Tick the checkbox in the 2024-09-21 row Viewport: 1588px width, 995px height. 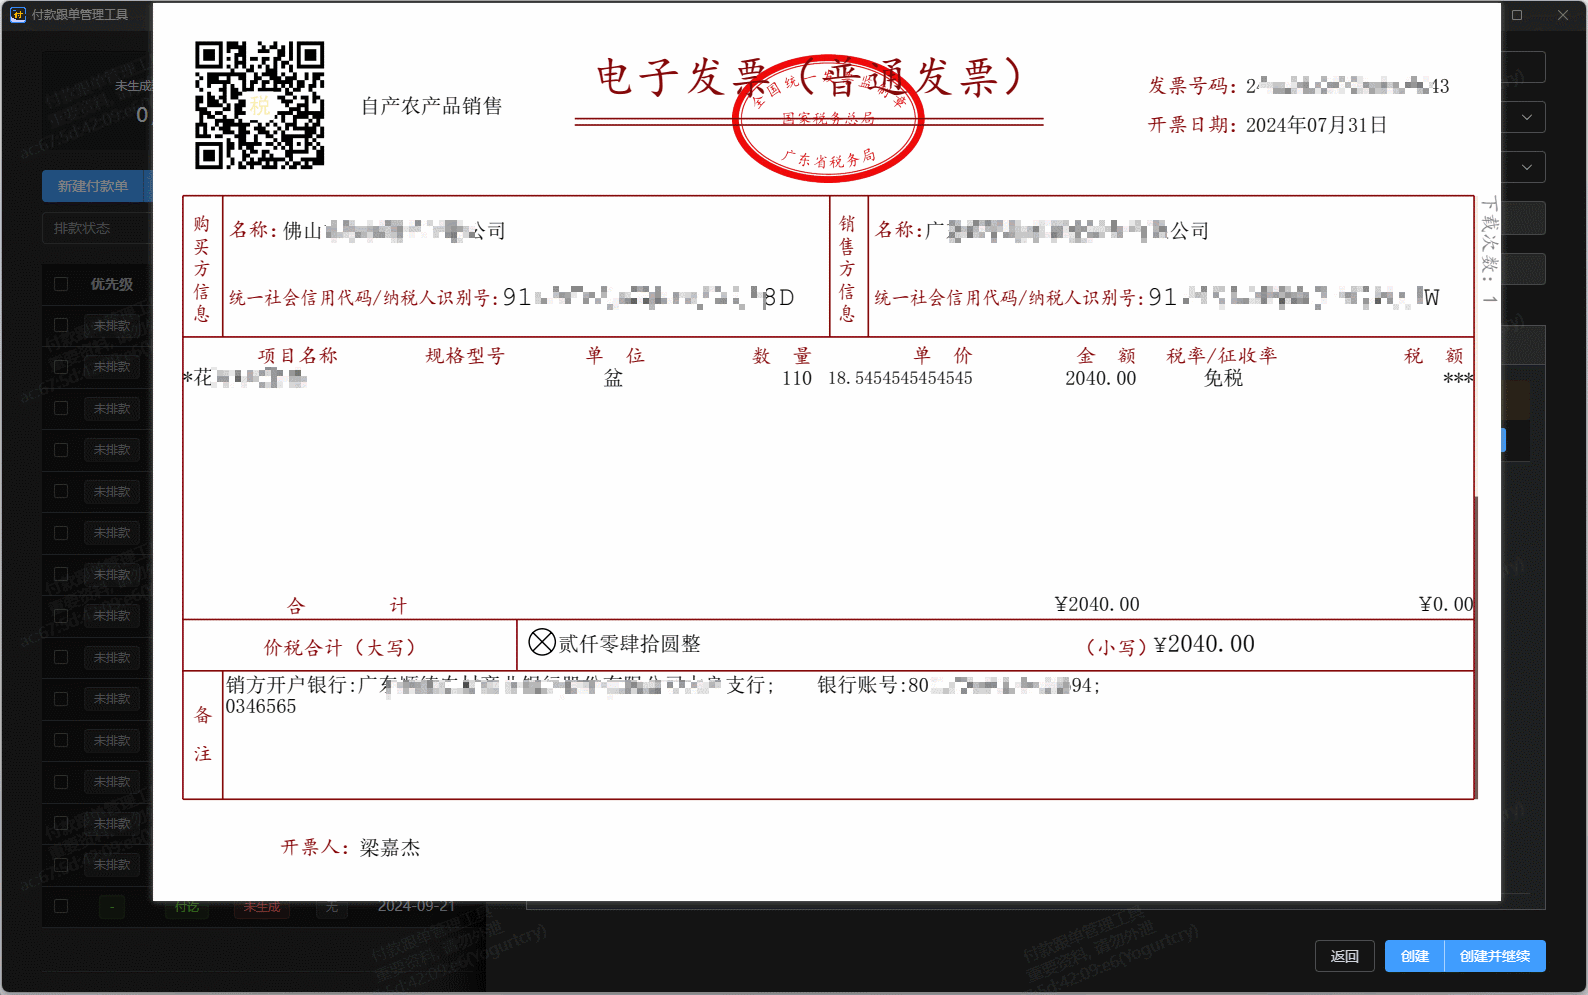click(61, 906)
